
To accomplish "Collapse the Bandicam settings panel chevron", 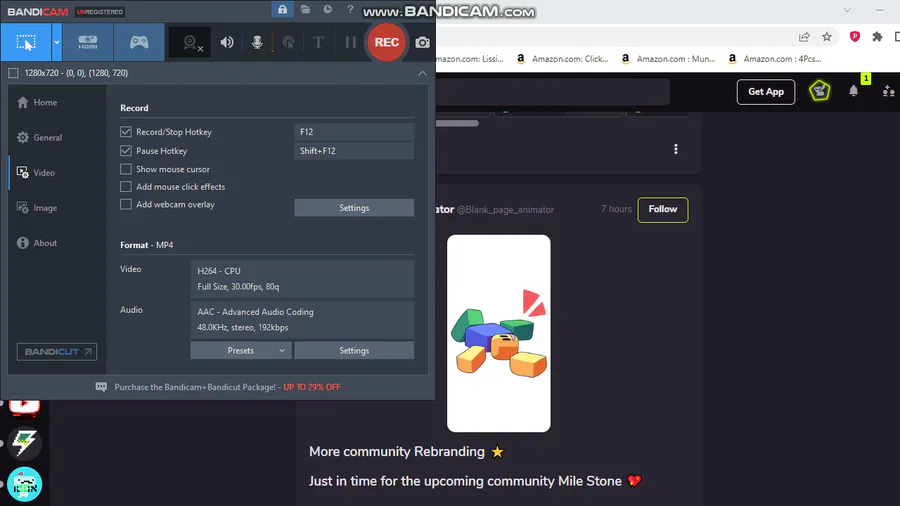I will coord(422,73).
